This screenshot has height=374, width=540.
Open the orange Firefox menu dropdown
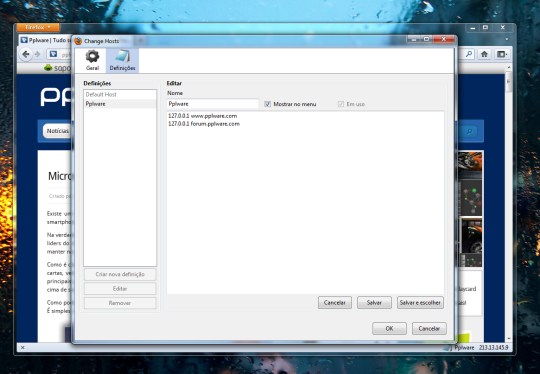click(38, 27)
